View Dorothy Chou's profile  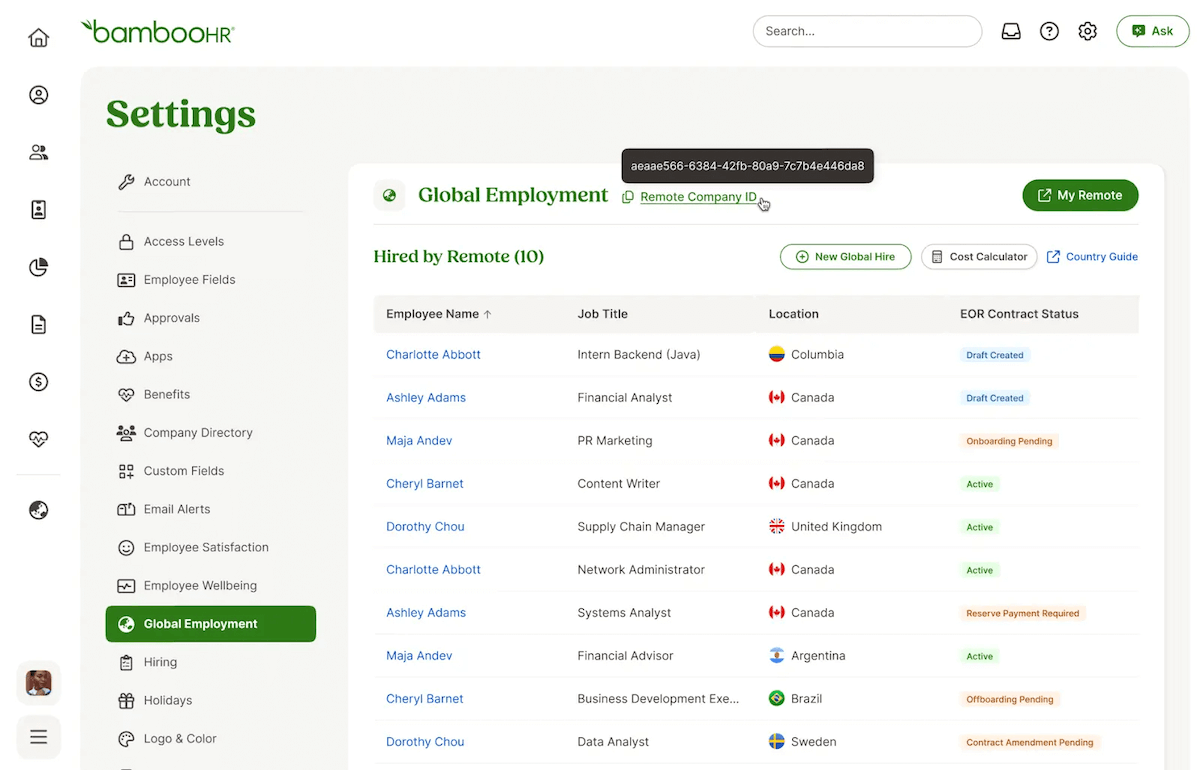pyautogui.click(x=425, y=526)
